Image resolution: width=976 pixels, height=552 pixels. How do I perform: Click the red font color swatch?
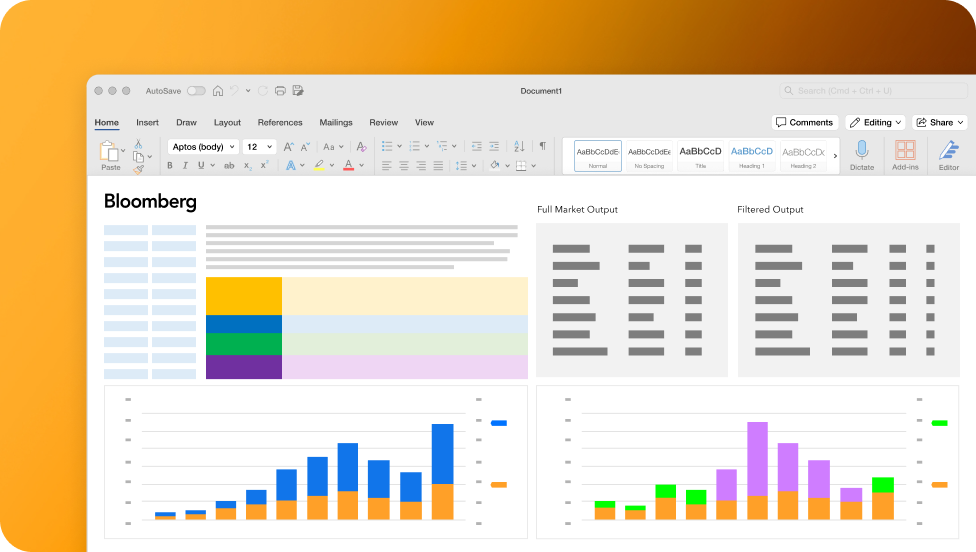point(348,165)
